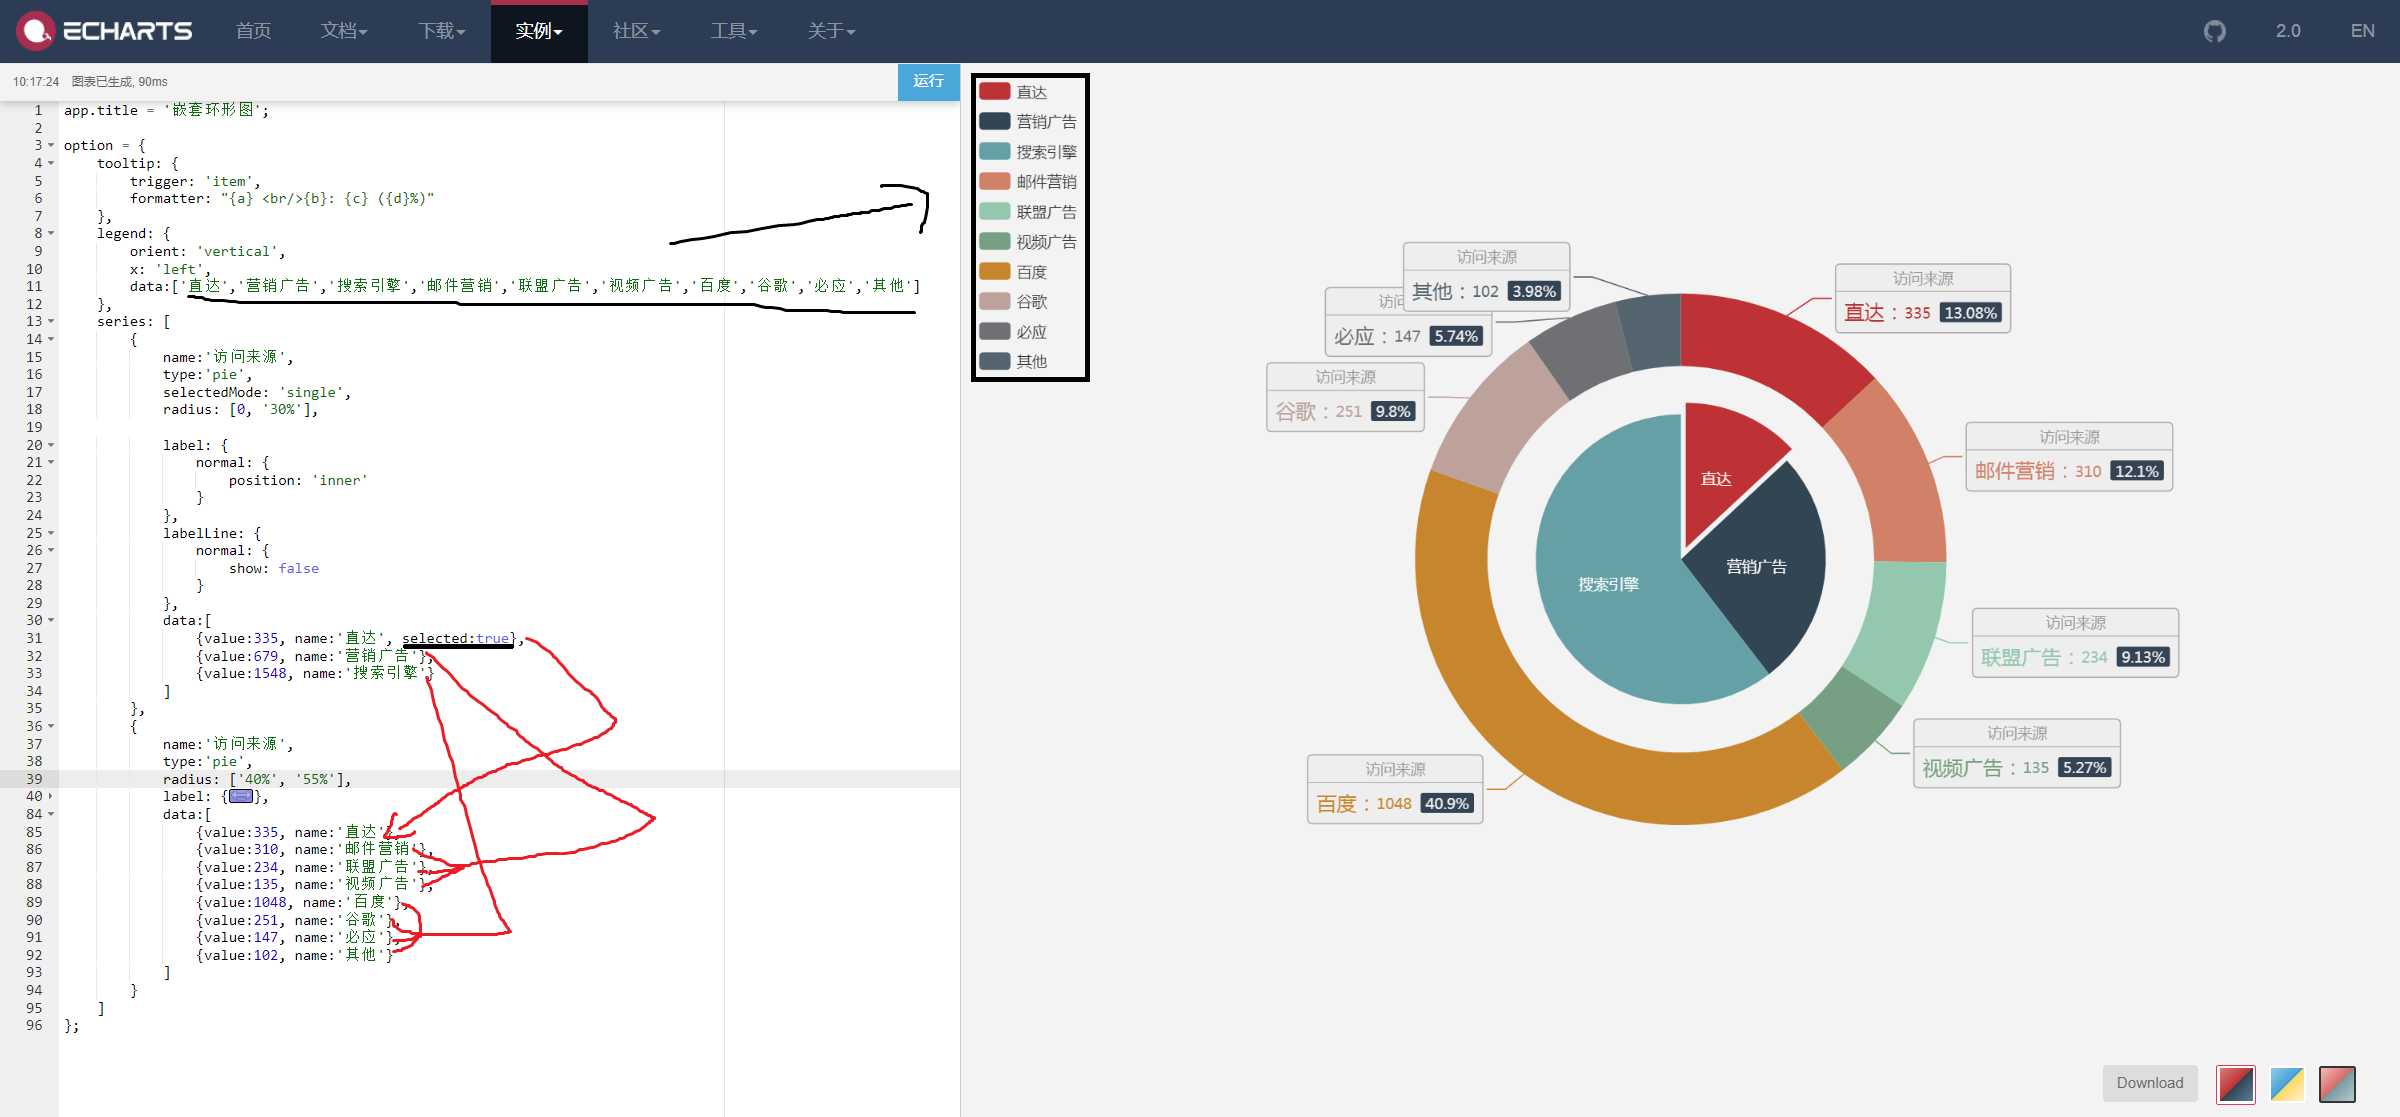Select the blue-yellow theme icon
The width and height of the screenshot is (2400, 1117).
pyautogui.click(x=2286, y=1083)
